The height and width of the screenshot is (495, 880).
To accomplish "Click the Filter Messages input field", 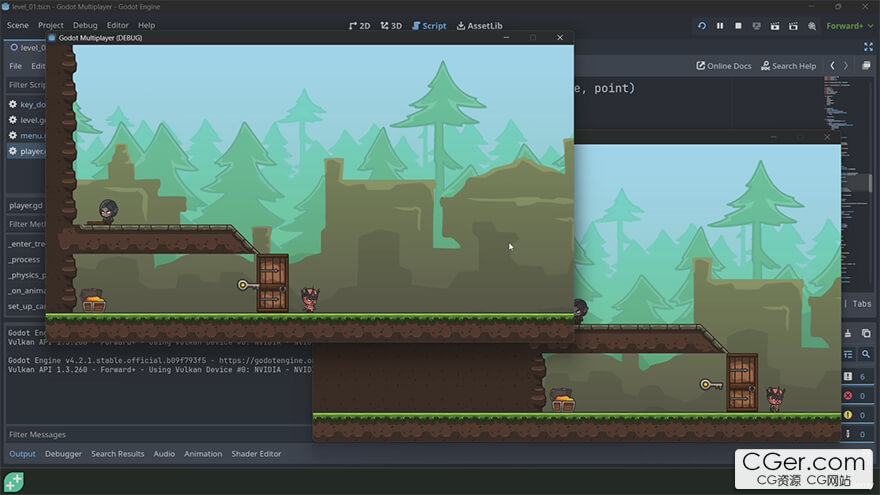I will pos(158,434).
